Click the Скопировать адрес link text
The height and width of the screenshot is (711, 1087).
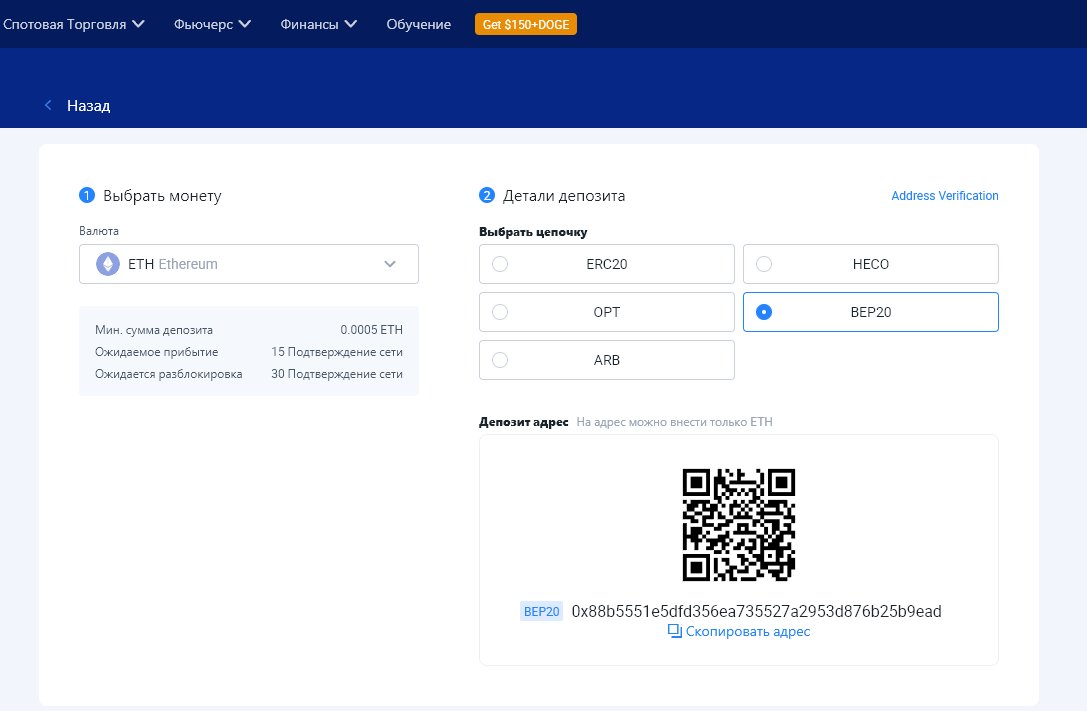pos(748,631)
